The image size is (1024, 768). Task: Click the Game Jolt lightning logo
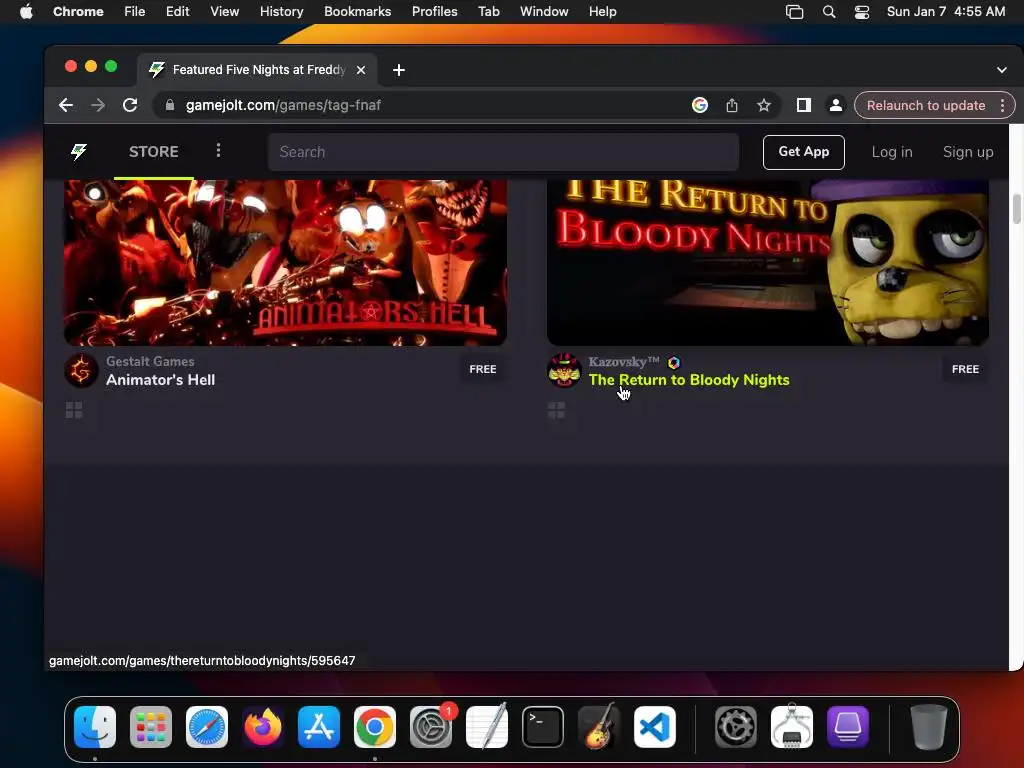[79, 152]
